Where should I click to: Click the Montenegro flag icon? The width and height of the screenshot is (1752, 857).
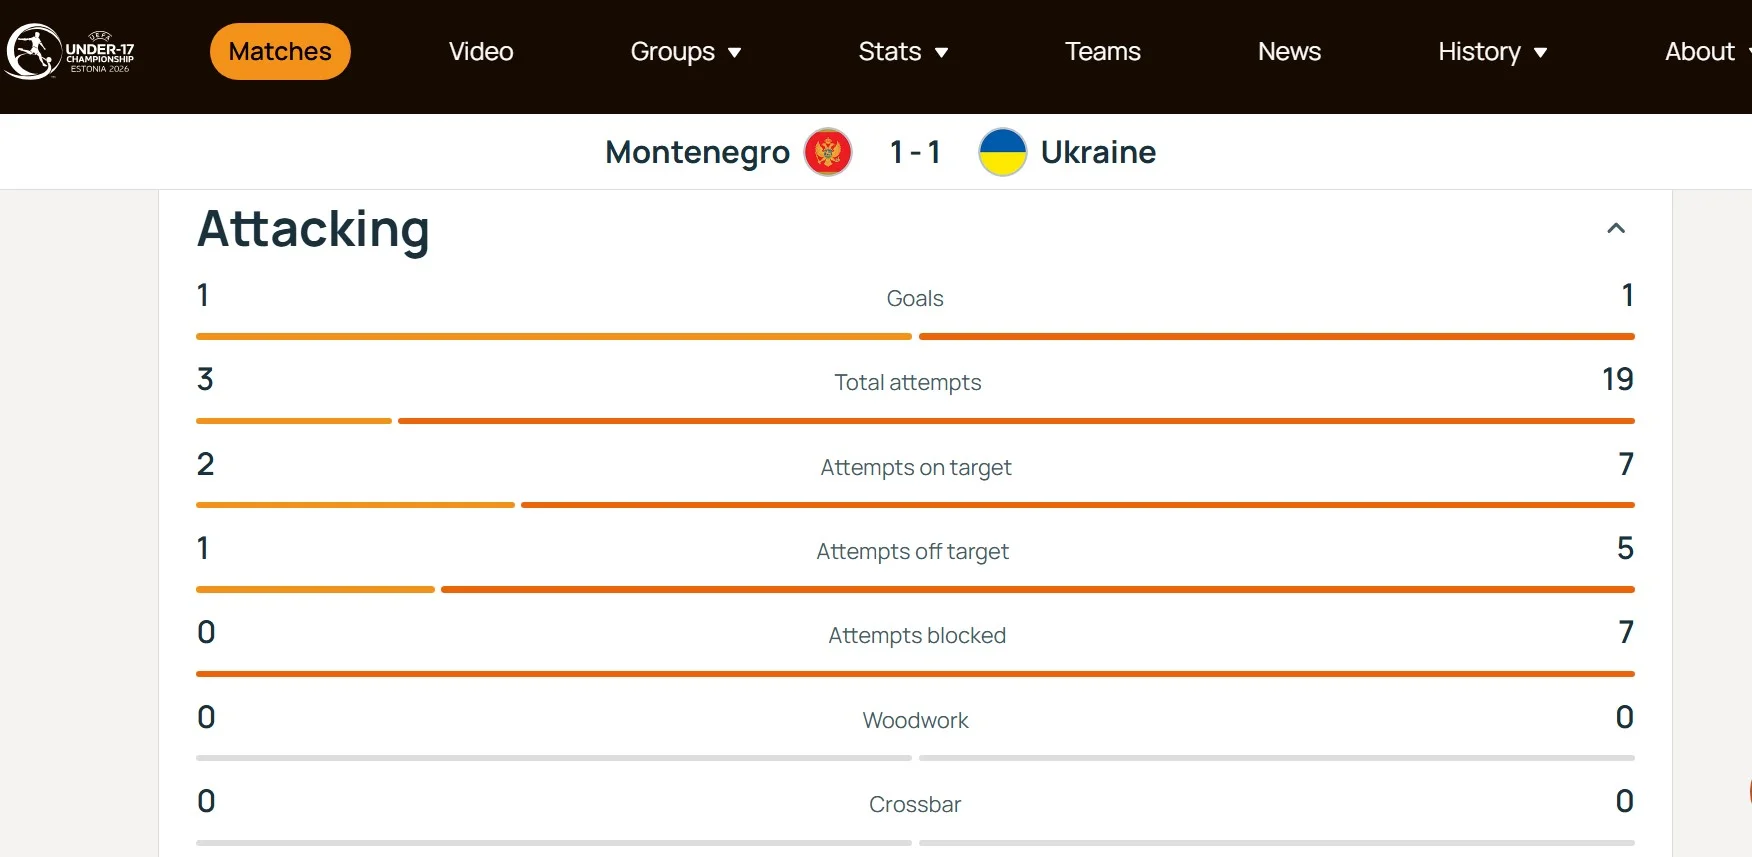(x=828, y=152)
